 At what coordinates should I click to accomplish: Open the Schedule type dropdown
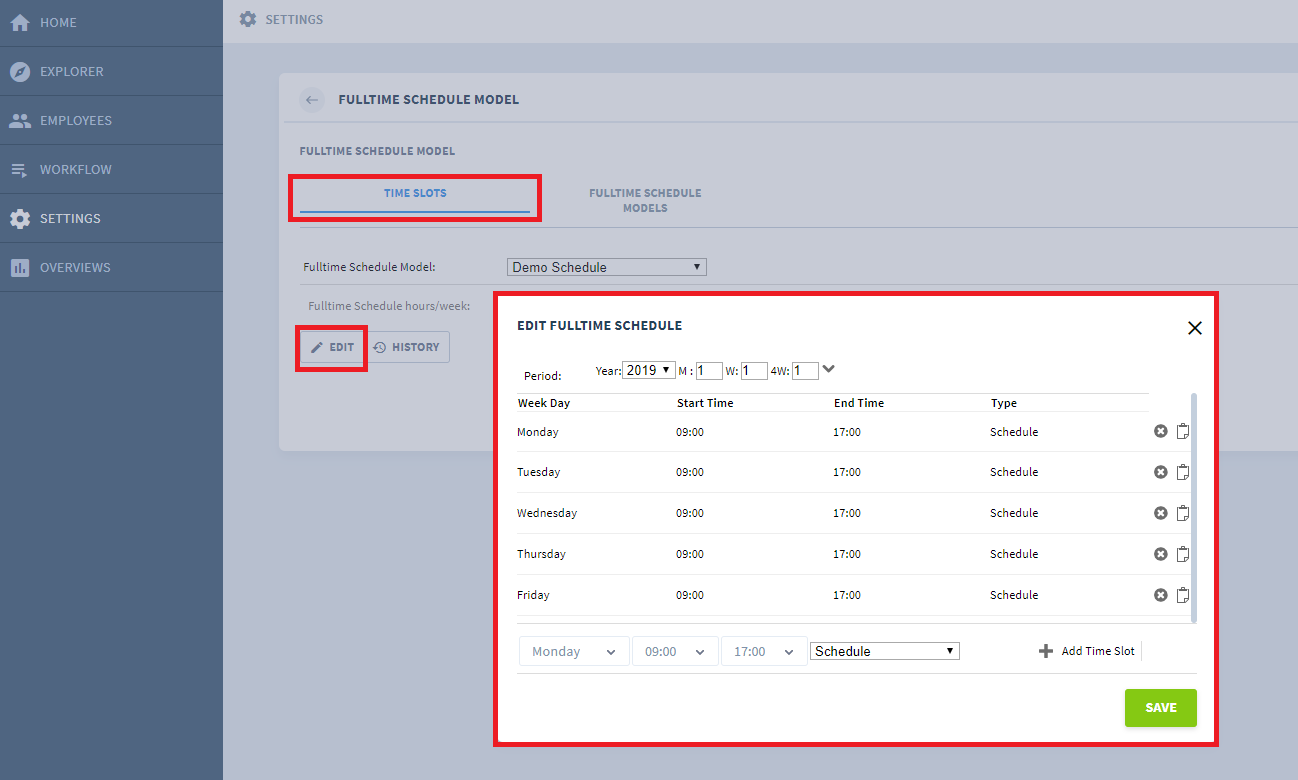coord(884,651)
